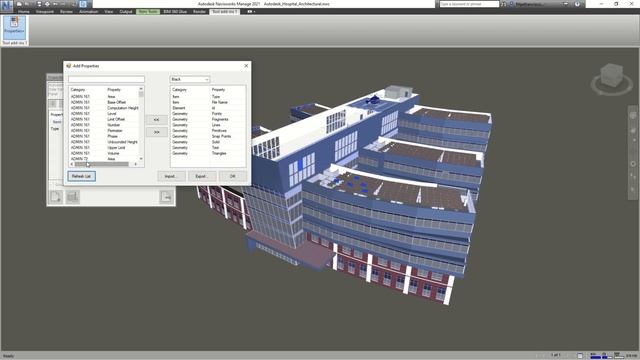The image size is (640, 360).
Task: Select the ADMIN 161 Phase row
Action: click(x=104, y=136)
